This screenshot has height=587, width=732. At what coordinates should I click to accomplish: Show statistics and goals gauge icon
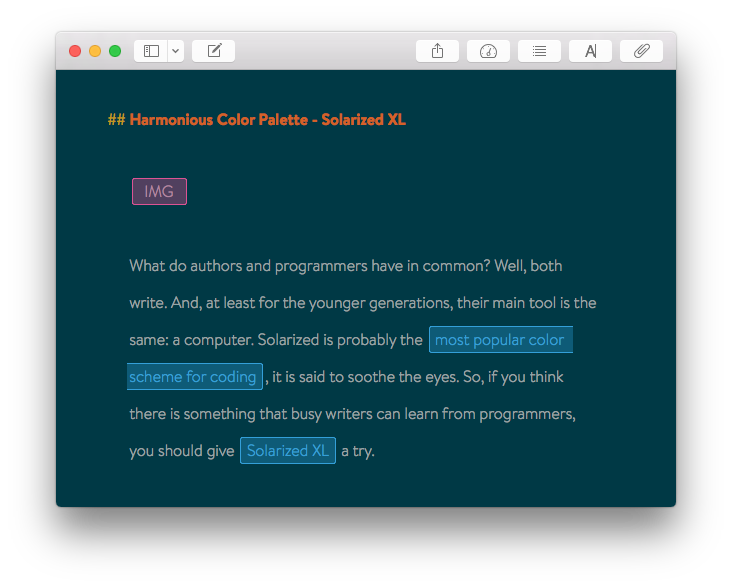click(488, 51)
